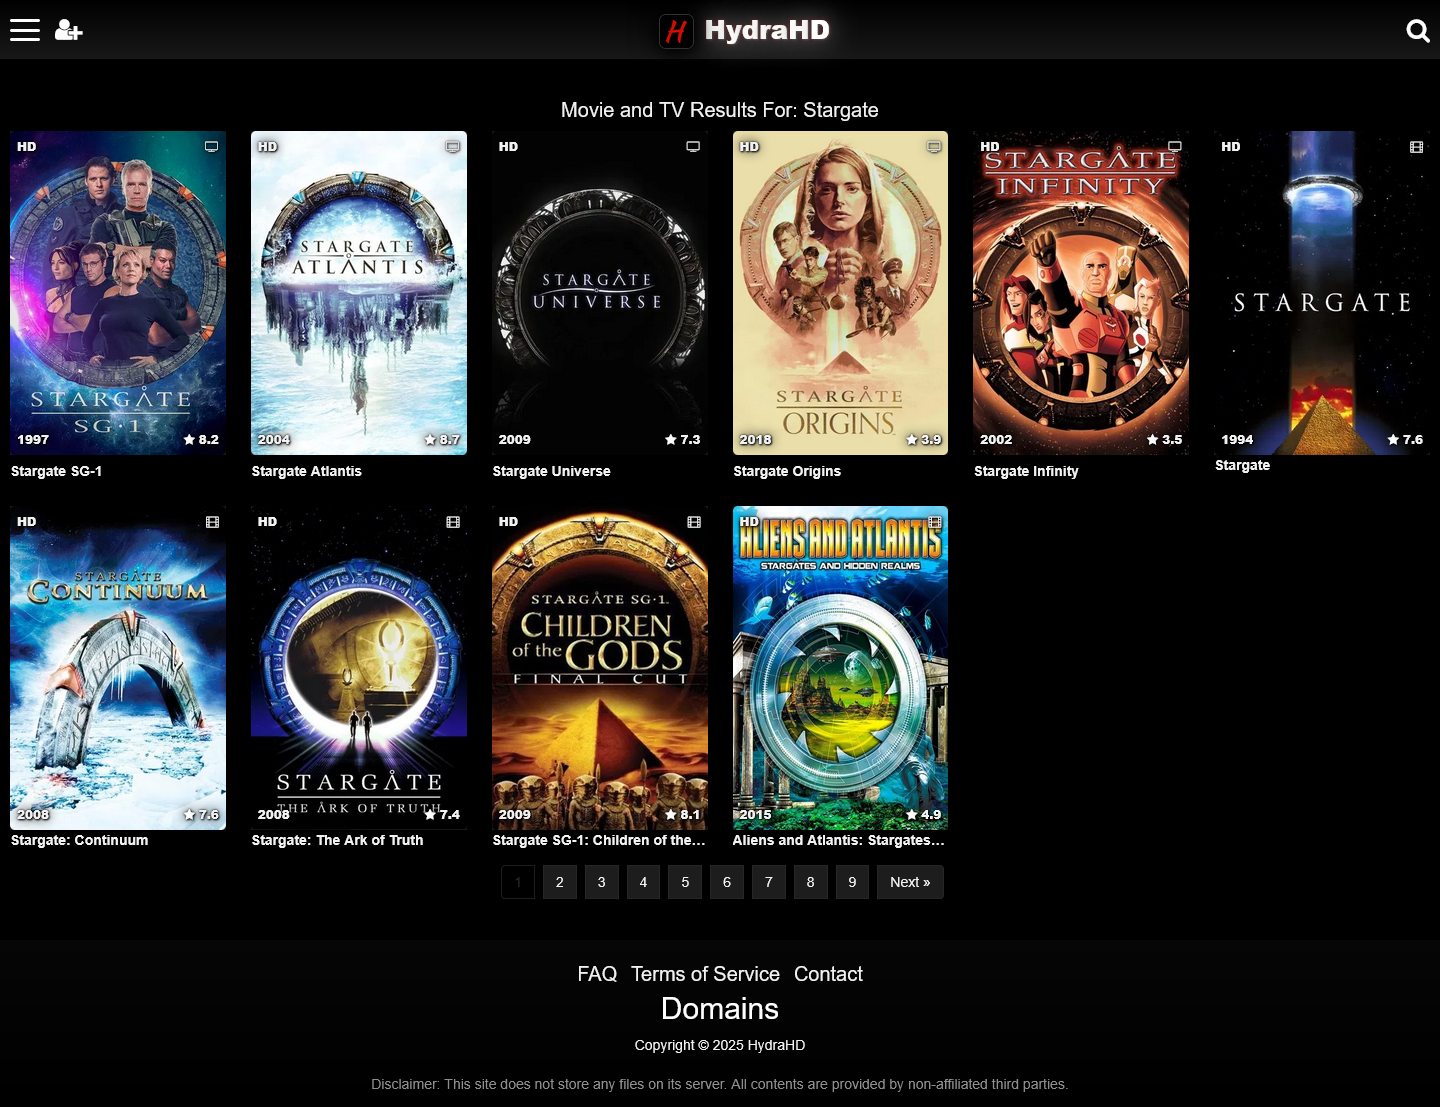Open the Stargate: Continuum title link
Screen dimensions: 1440x1107
[x=80, y=840]
